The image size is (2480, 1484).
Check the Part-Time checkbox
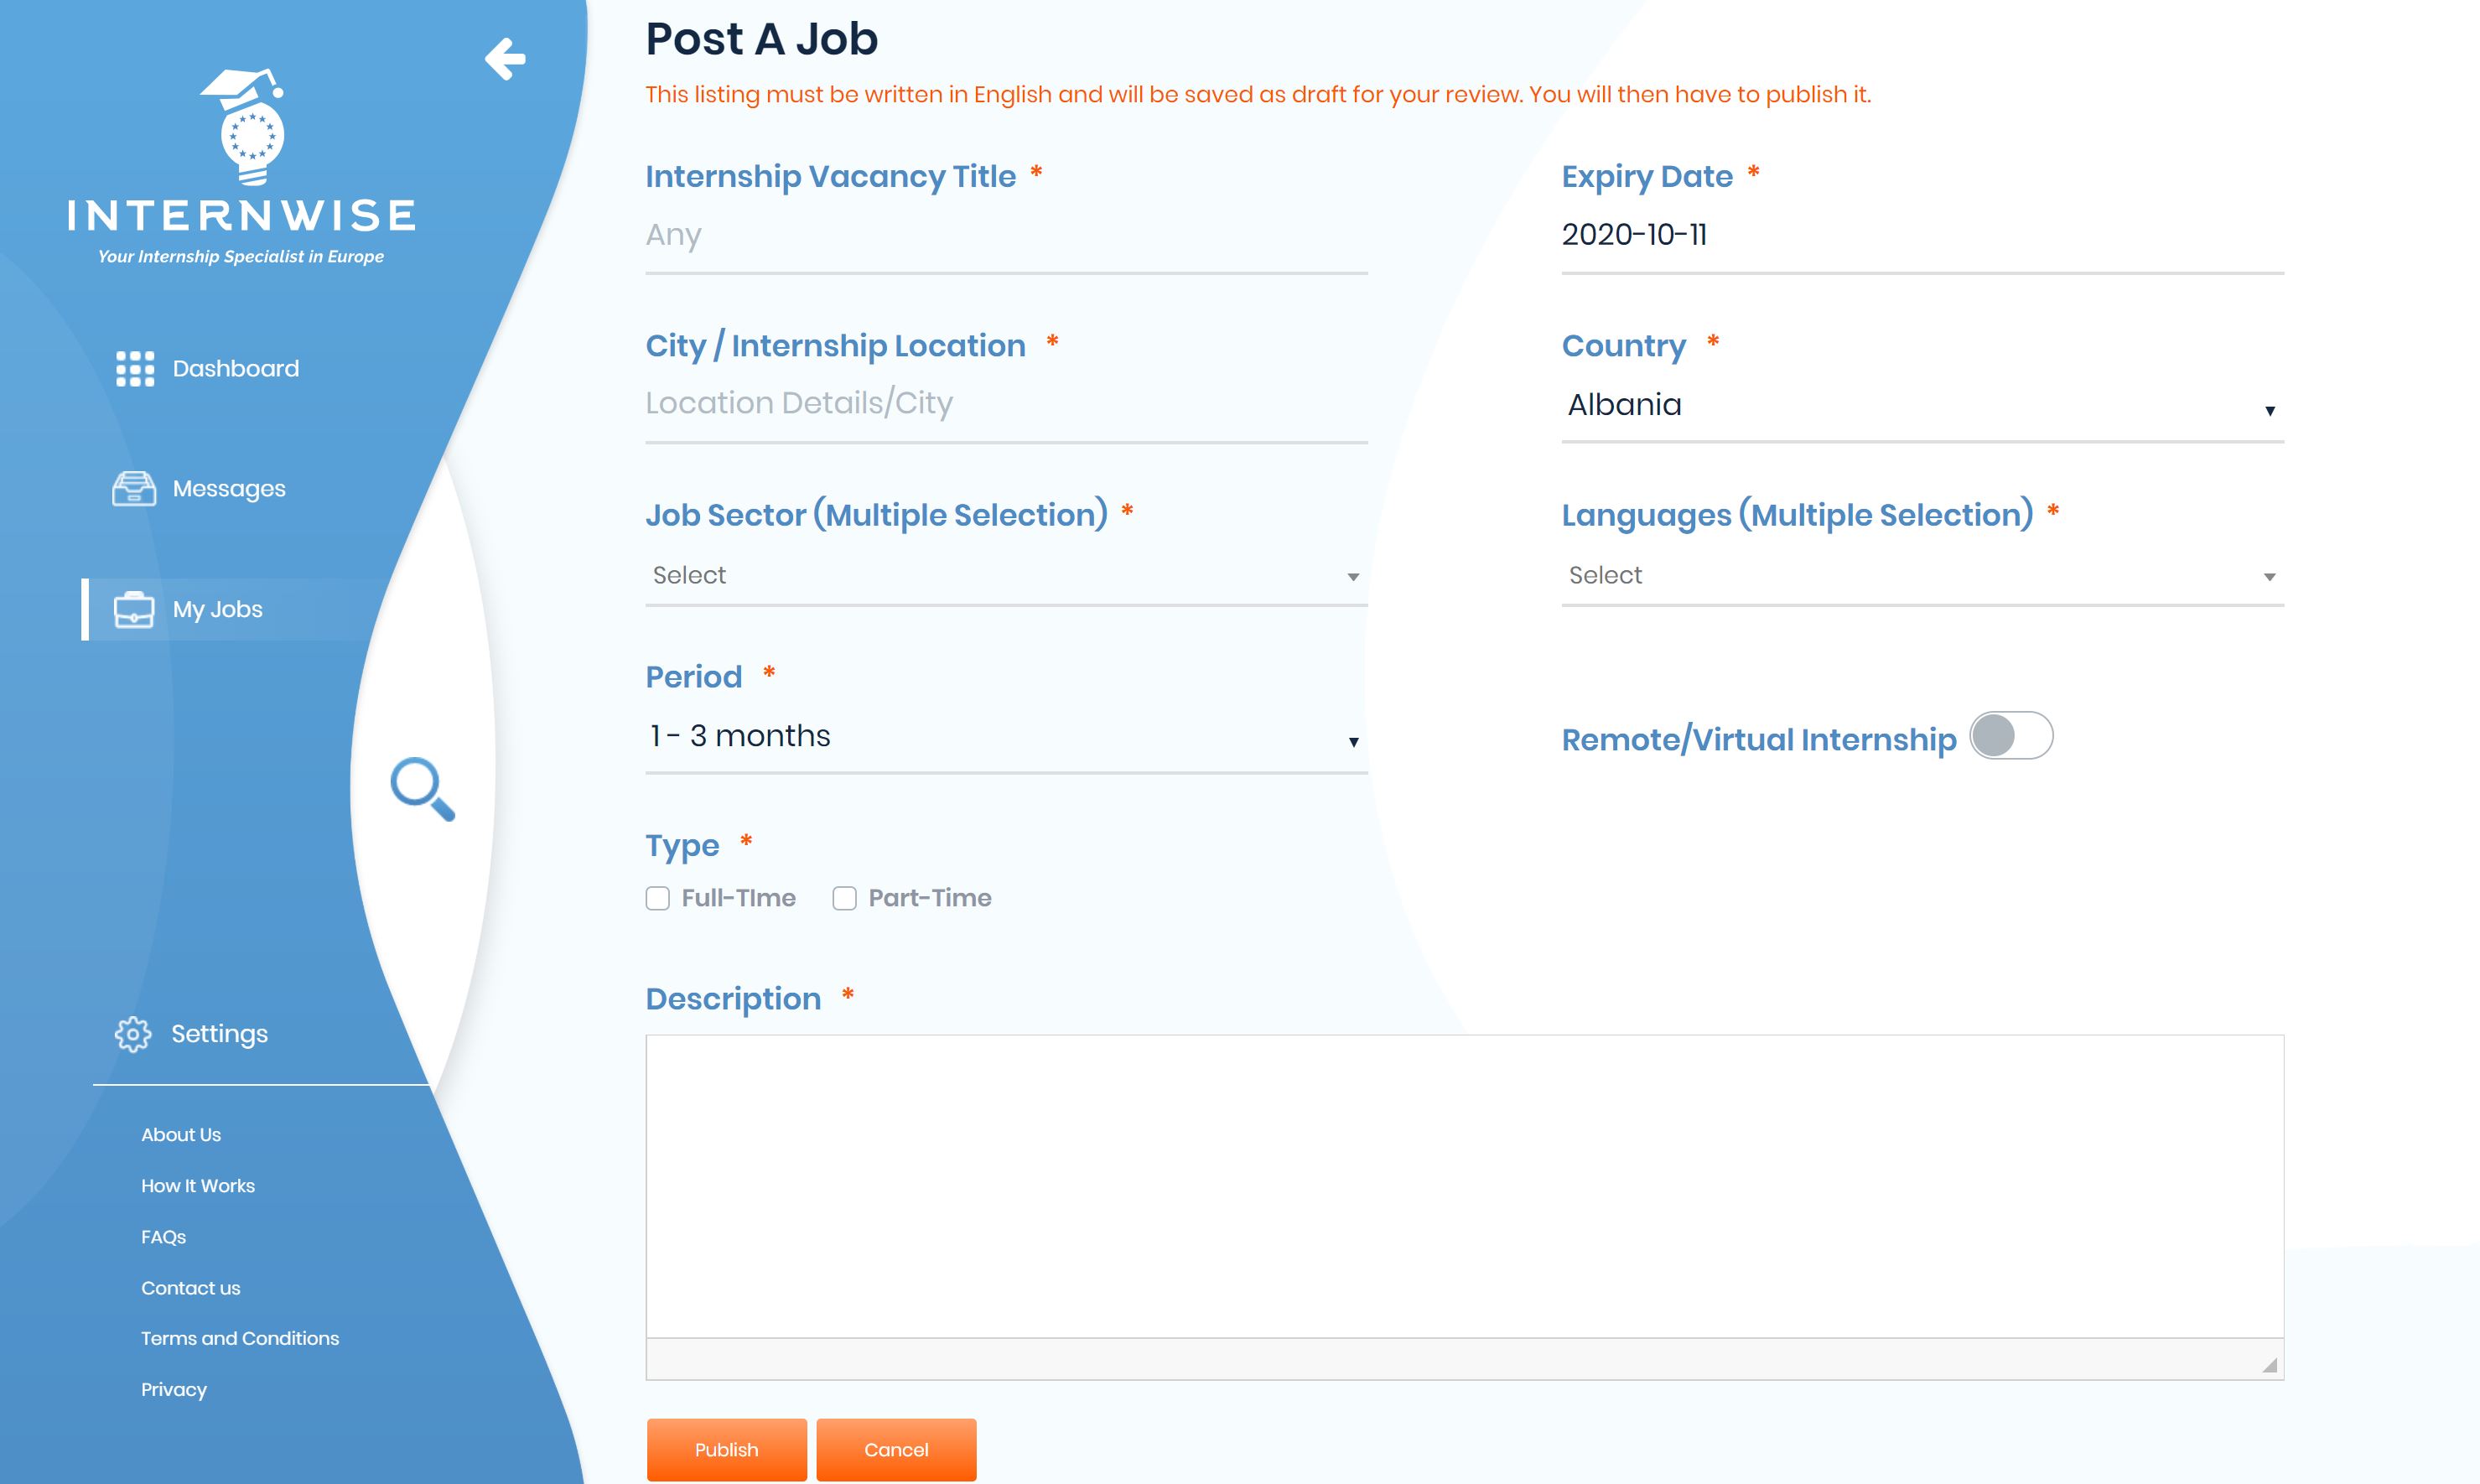[x=844, y=897]
